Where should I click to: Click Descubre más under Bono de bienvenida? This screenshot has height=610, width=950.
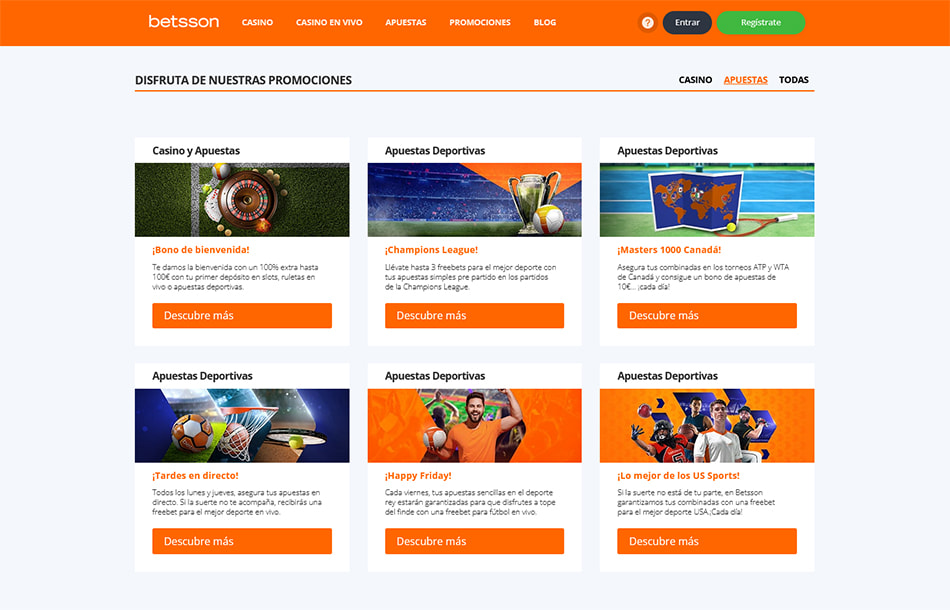[242, 316]
